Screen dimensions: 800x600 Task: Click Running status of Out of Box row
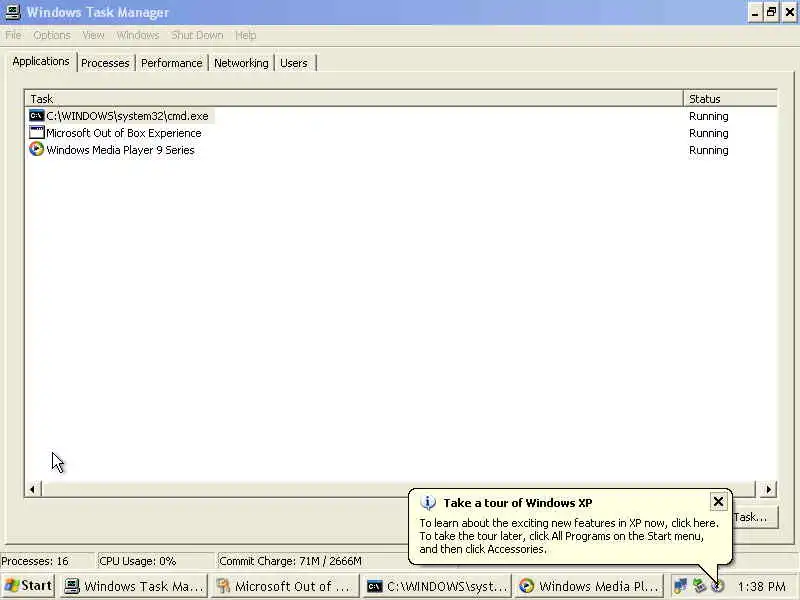pos(708,133)
